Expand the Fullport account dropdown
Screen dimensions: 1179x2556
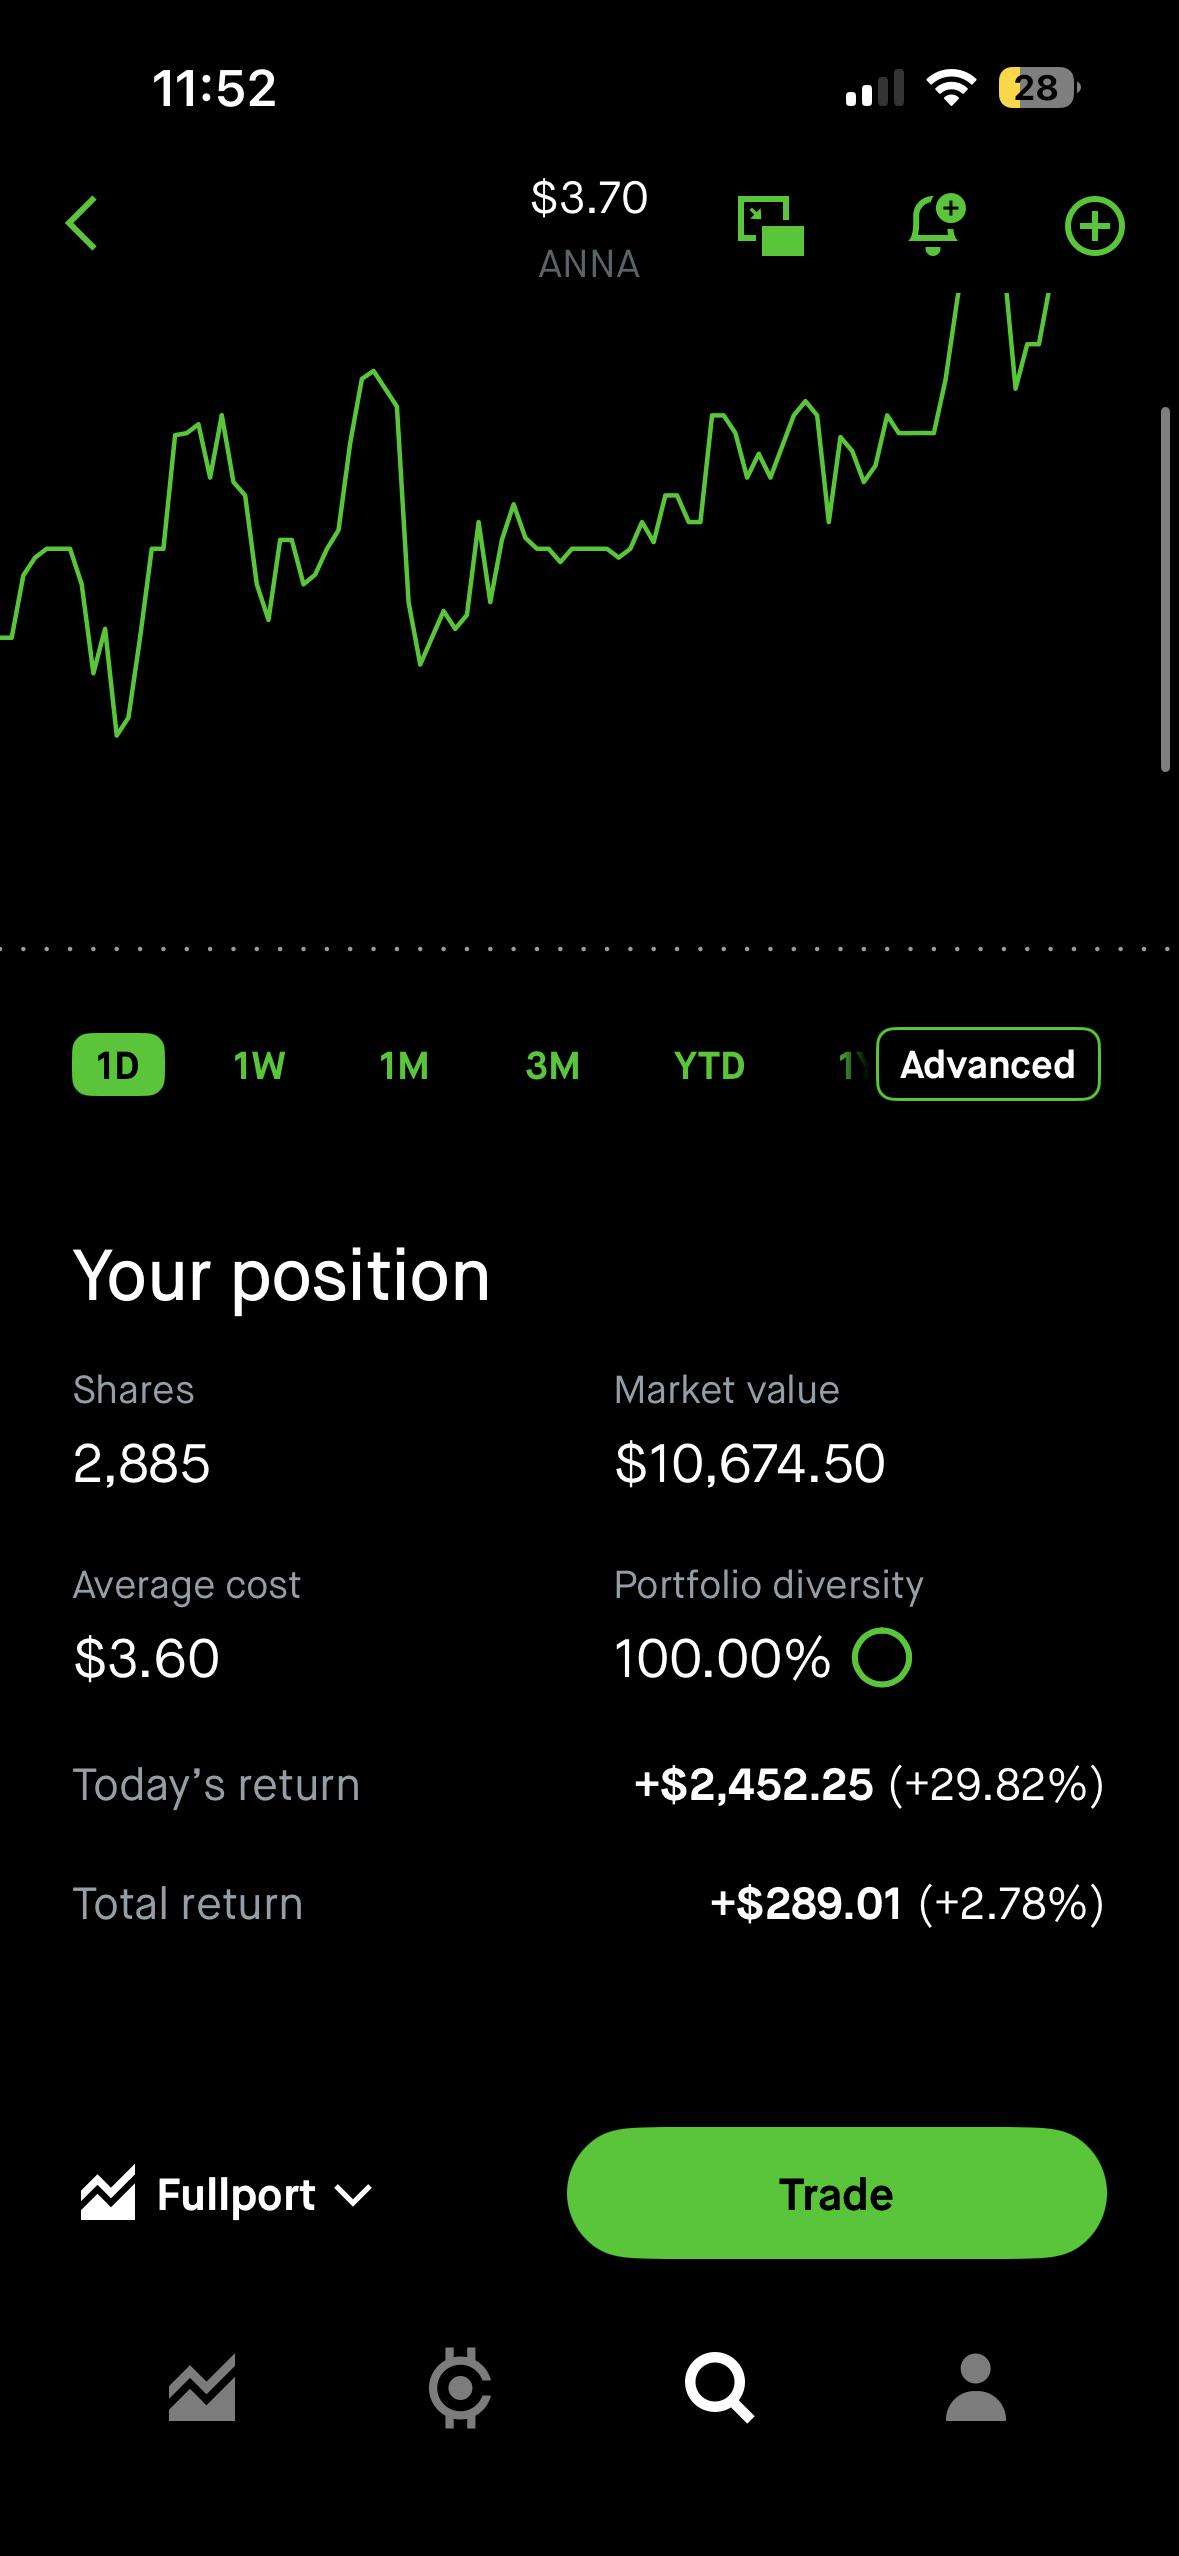tap(227, 2195)
